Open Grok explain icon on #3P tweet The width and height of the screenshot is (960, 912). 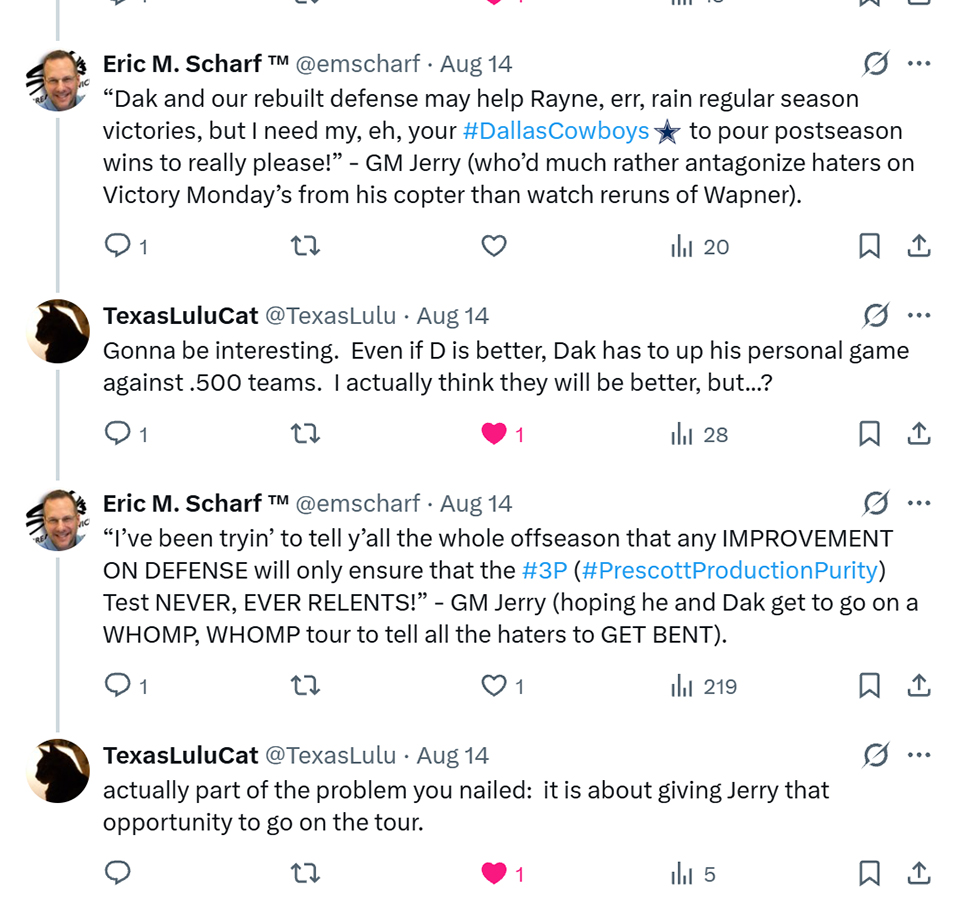pyautogui.click(x=876, y=503)
